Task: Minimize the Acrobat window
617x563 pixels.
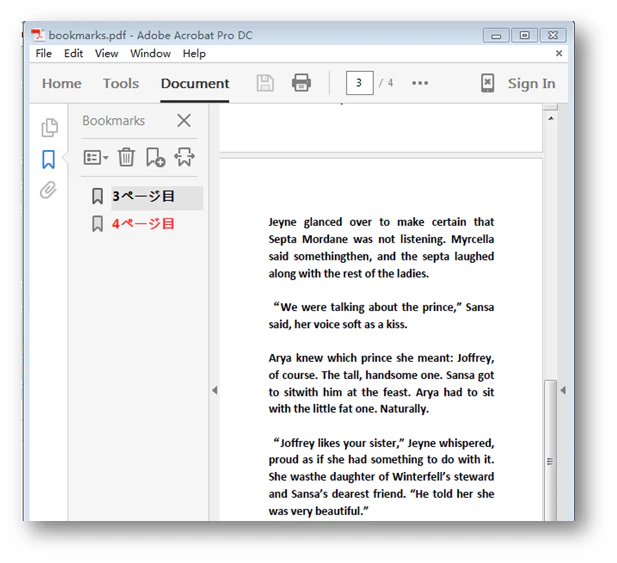Action: [496, 35]
